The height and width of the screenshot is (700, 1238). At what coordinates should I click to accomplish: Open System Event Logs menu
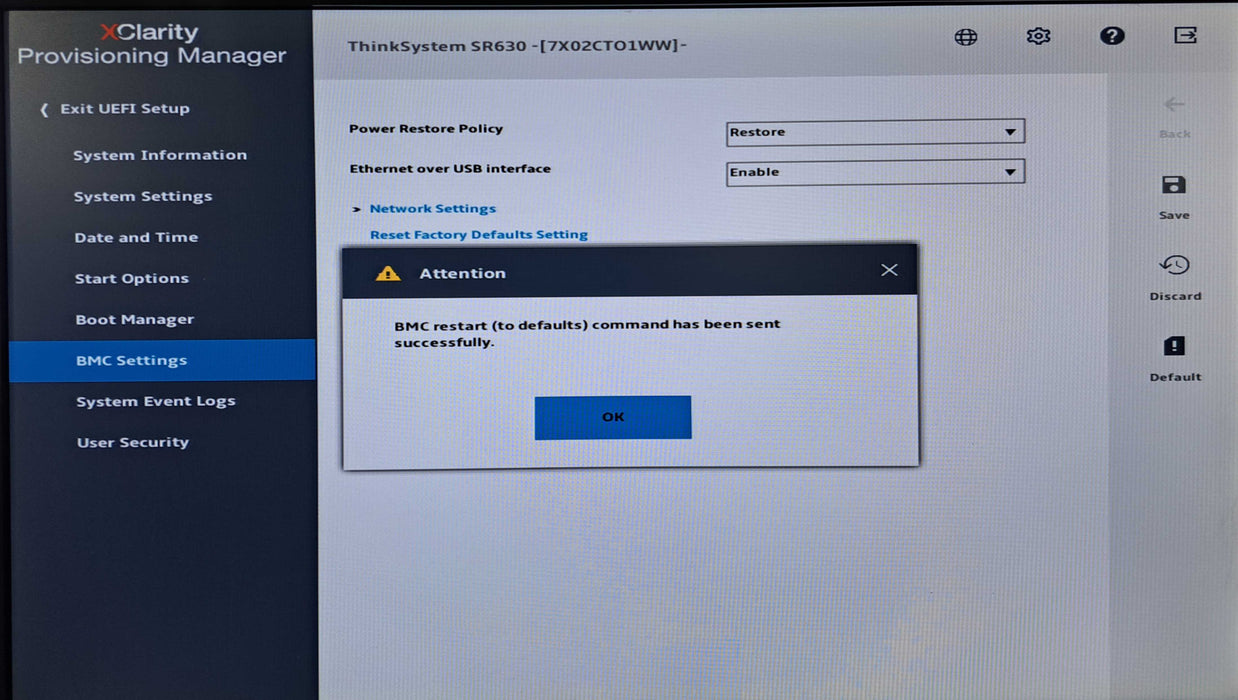pos(156,402)
